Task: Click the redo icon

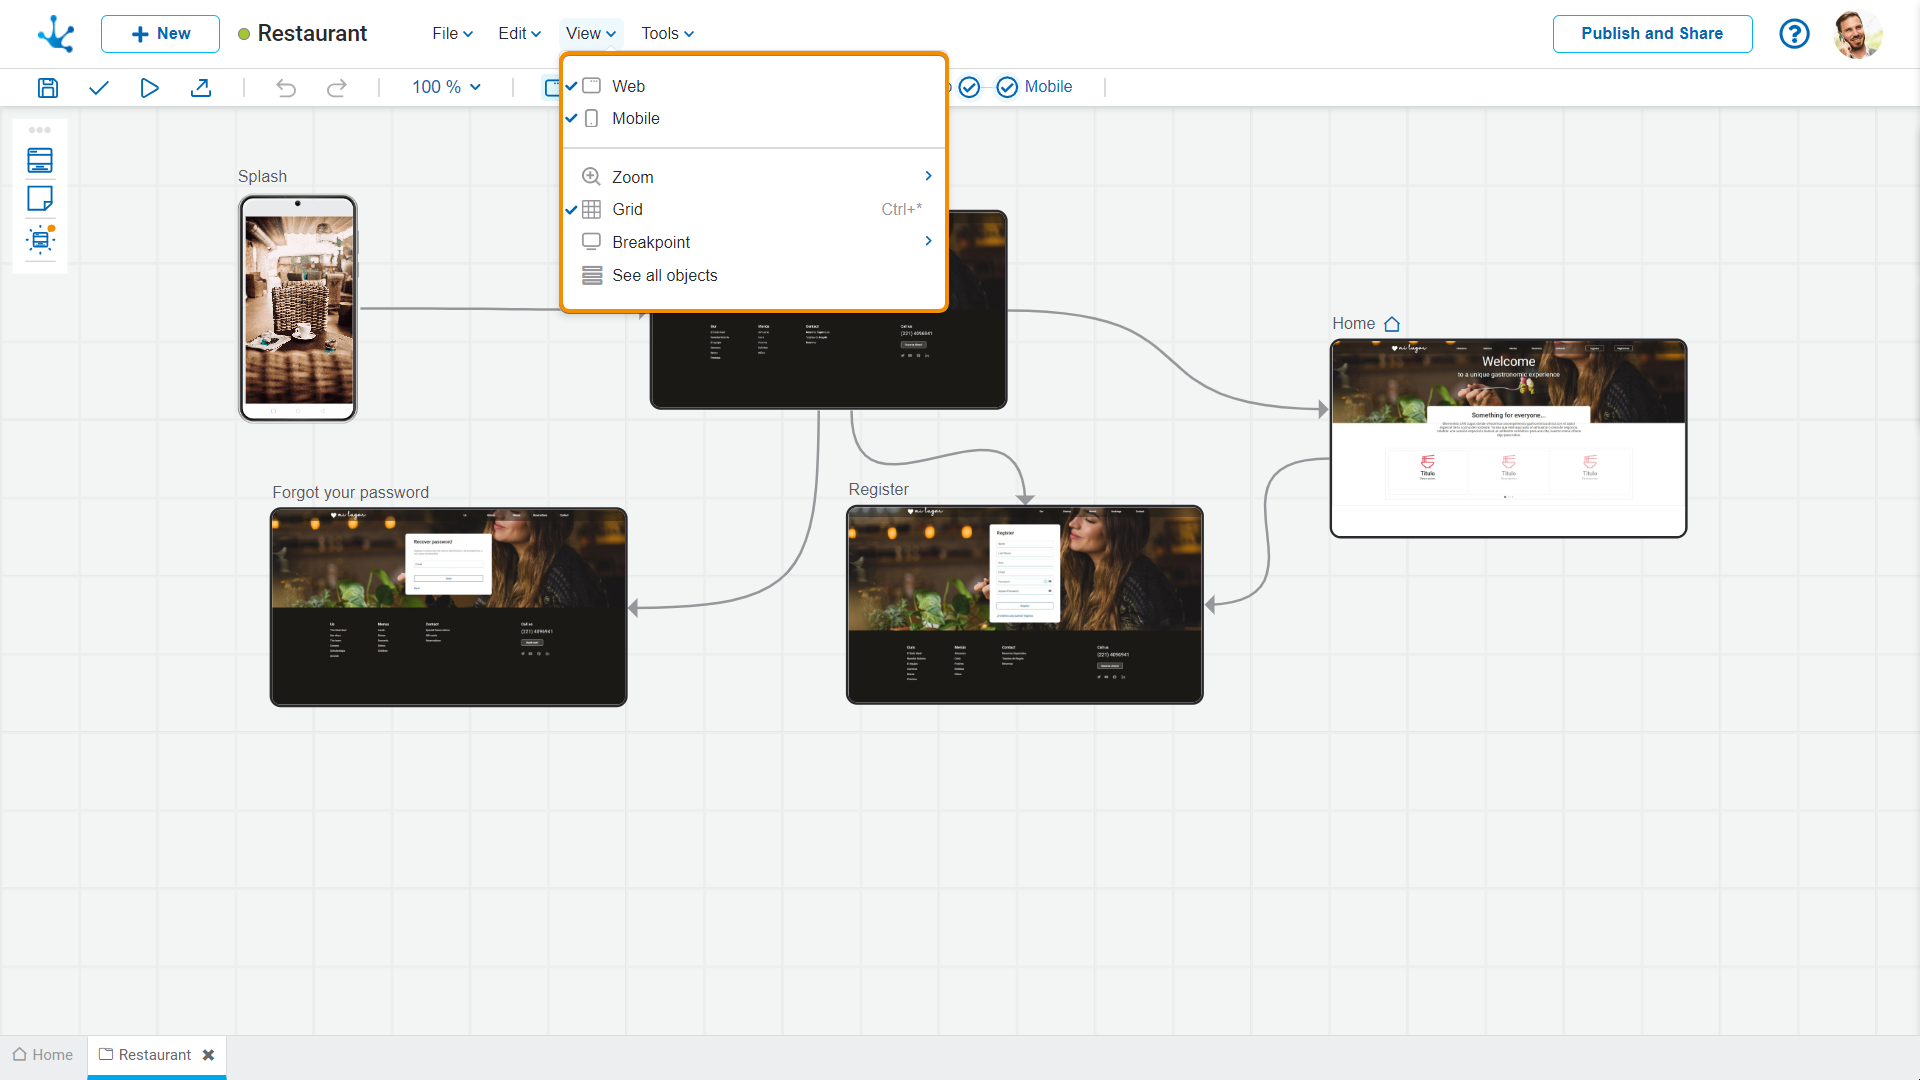Action: click(x=338, y=87)
